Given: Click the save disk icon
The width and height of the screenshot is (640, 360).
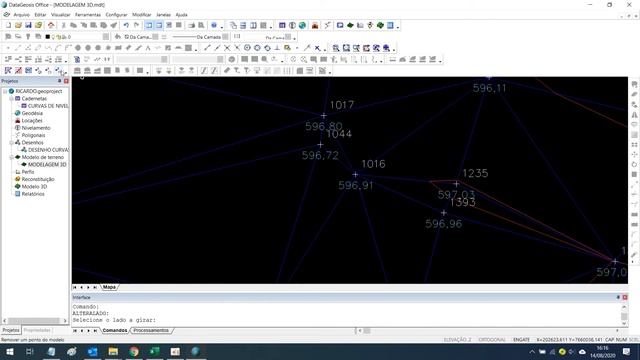Looking at the screenshot, I should [28, 25].
